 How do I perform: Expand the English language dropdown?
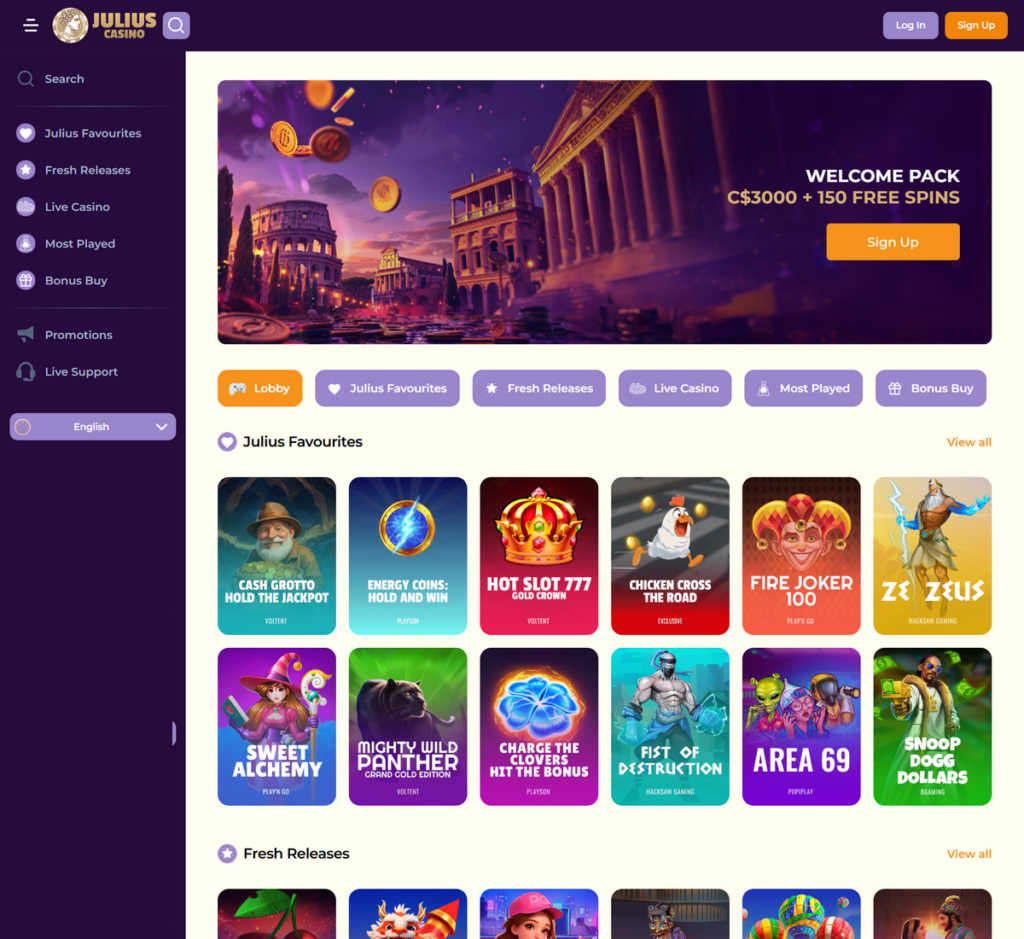click(93, 426)
